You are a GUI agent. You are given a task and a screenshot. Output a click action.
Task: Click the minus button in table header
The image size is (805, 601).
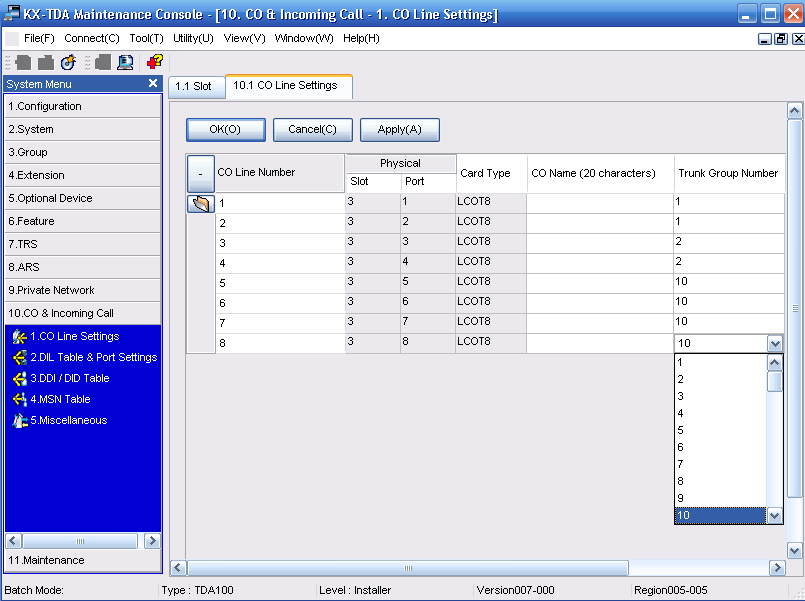[201, 174]
